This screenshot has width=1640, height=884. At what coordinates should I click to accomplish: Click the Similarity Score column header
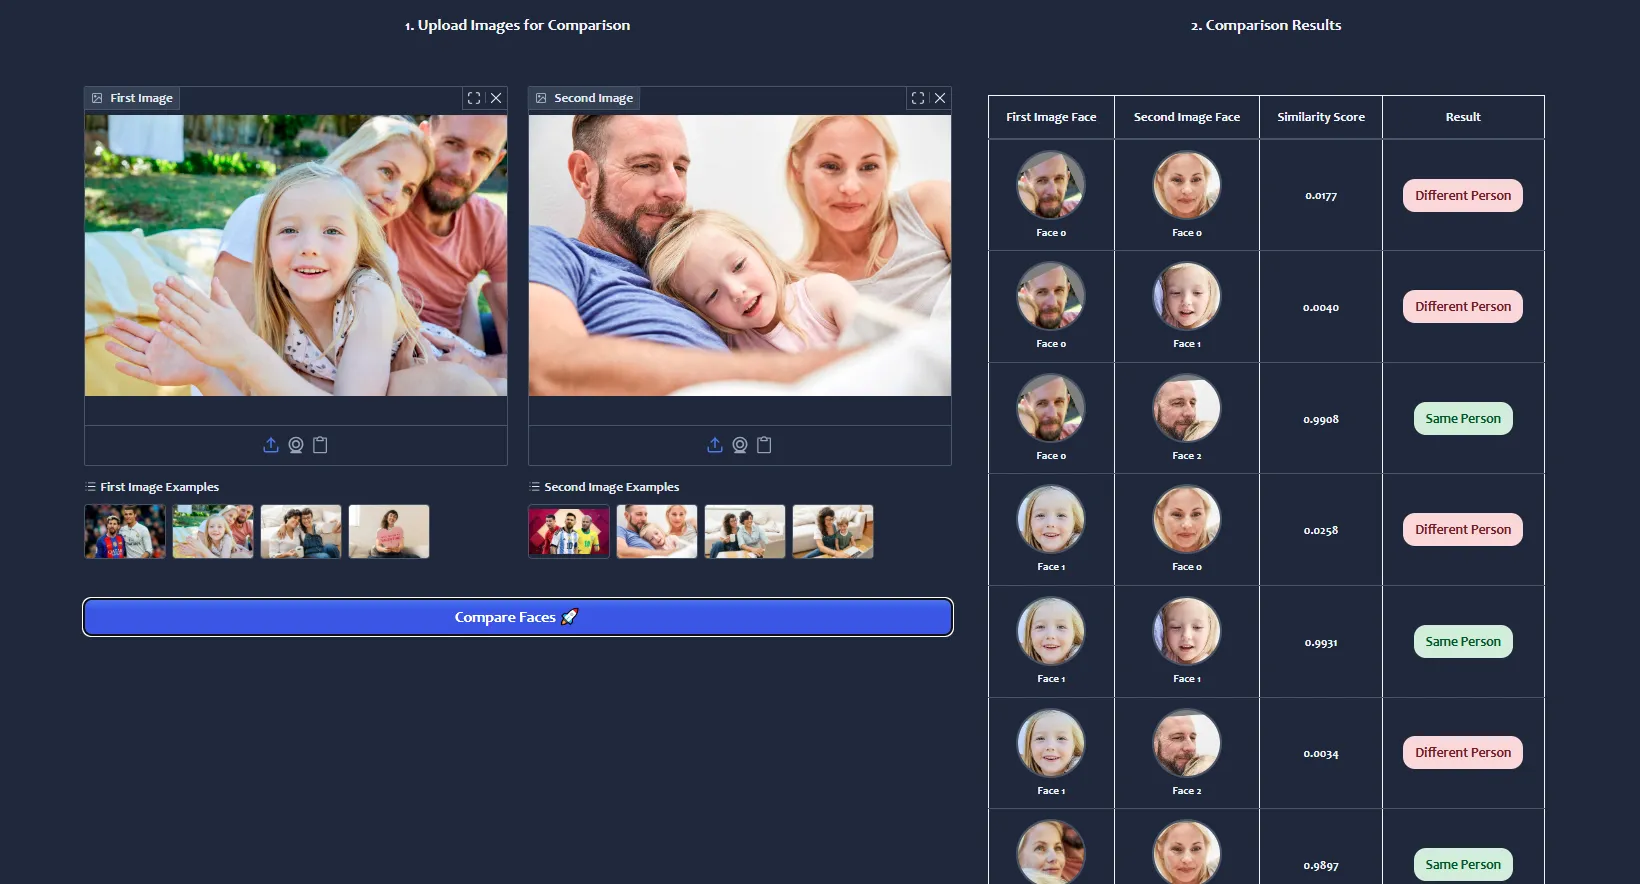(1321, 117)
